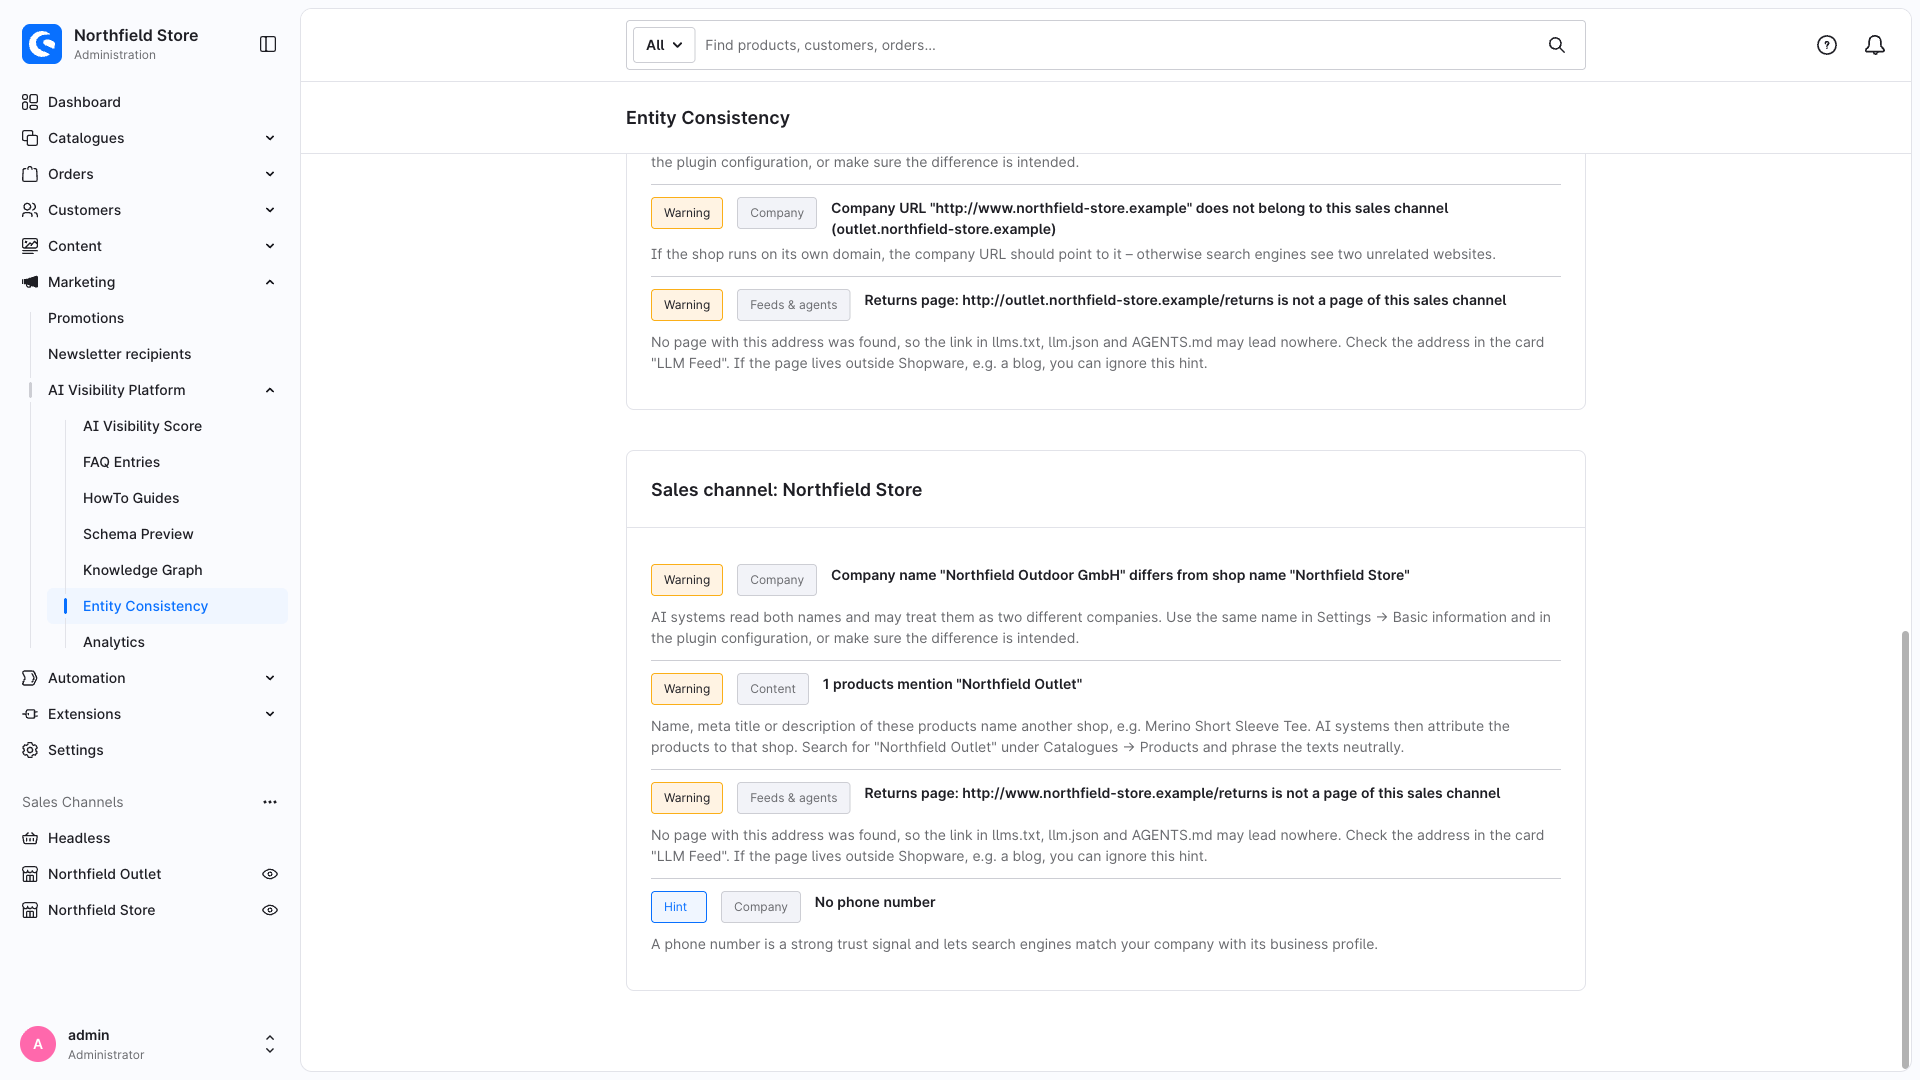
Task: Open the admin user menu chevron
Action: (270, 1044)
